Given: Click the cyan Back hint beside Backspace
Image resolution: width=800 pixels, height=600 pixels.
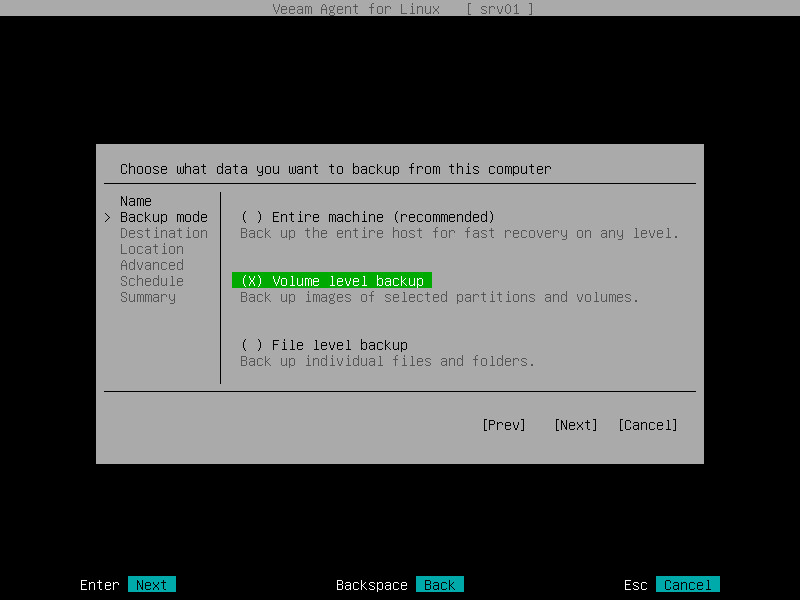Looking at the screenshot, I should 440,584.
